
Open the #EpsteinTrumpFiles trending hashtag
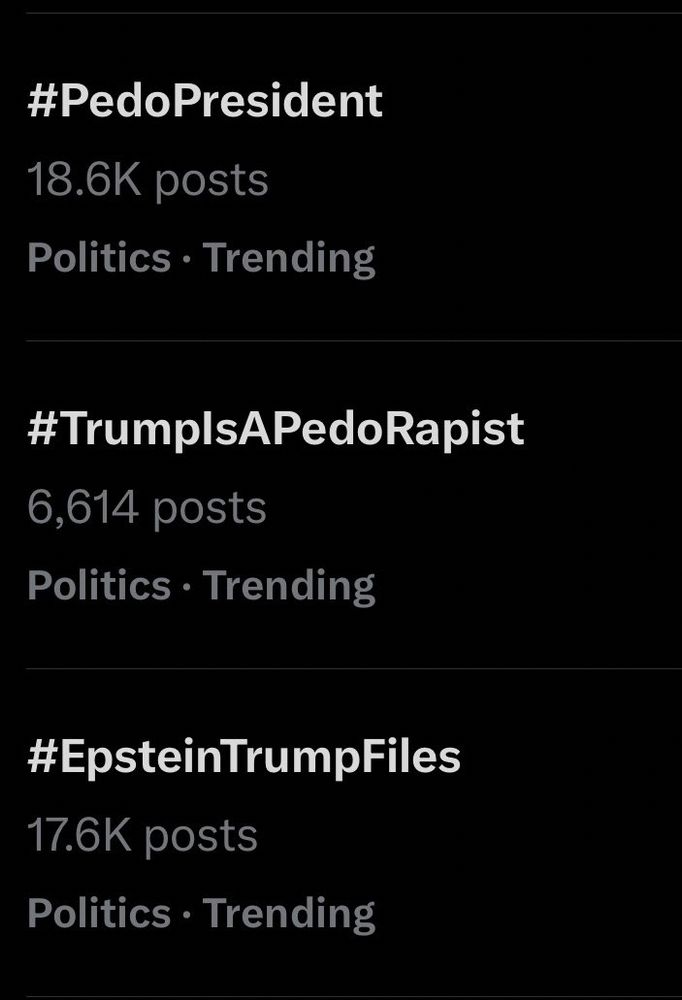coord(244,757)
